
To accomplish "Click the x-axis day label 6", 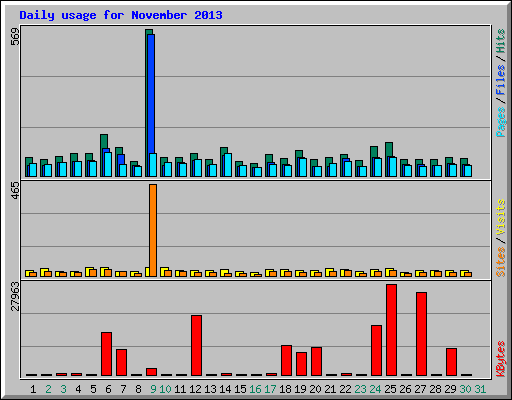I will (108, 389).
